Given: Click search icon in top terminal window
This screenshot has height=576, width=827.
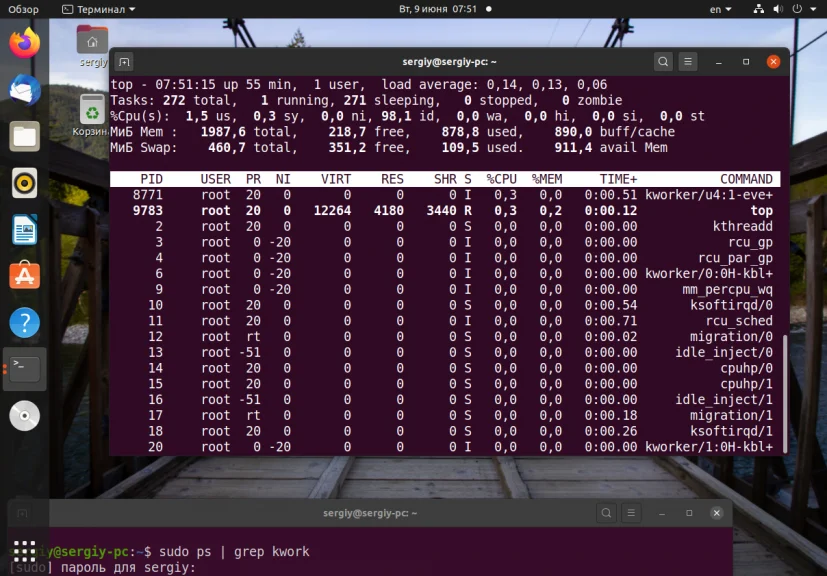Looking at the screenshot, I should click(x=663, y=62).
